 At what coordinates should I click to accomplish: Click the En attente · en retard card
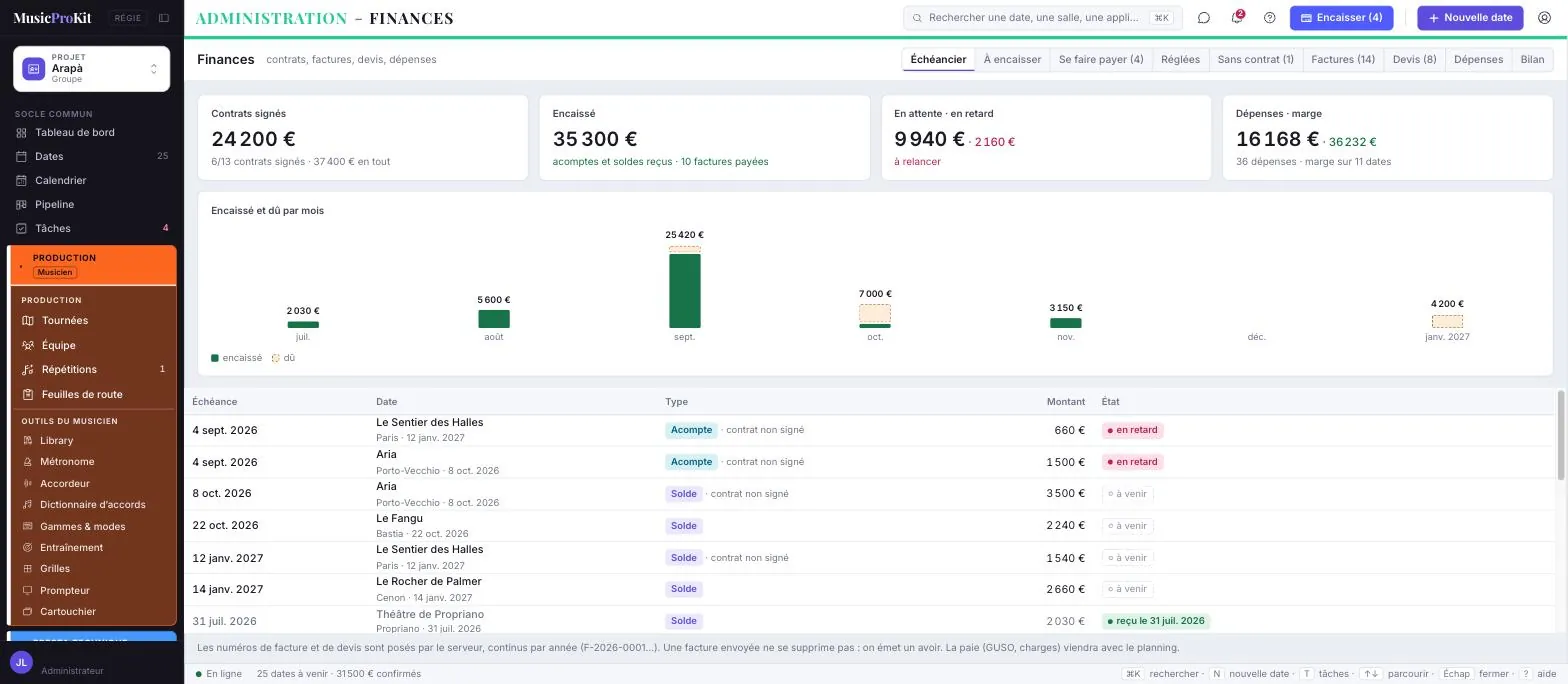point(1046,138)
